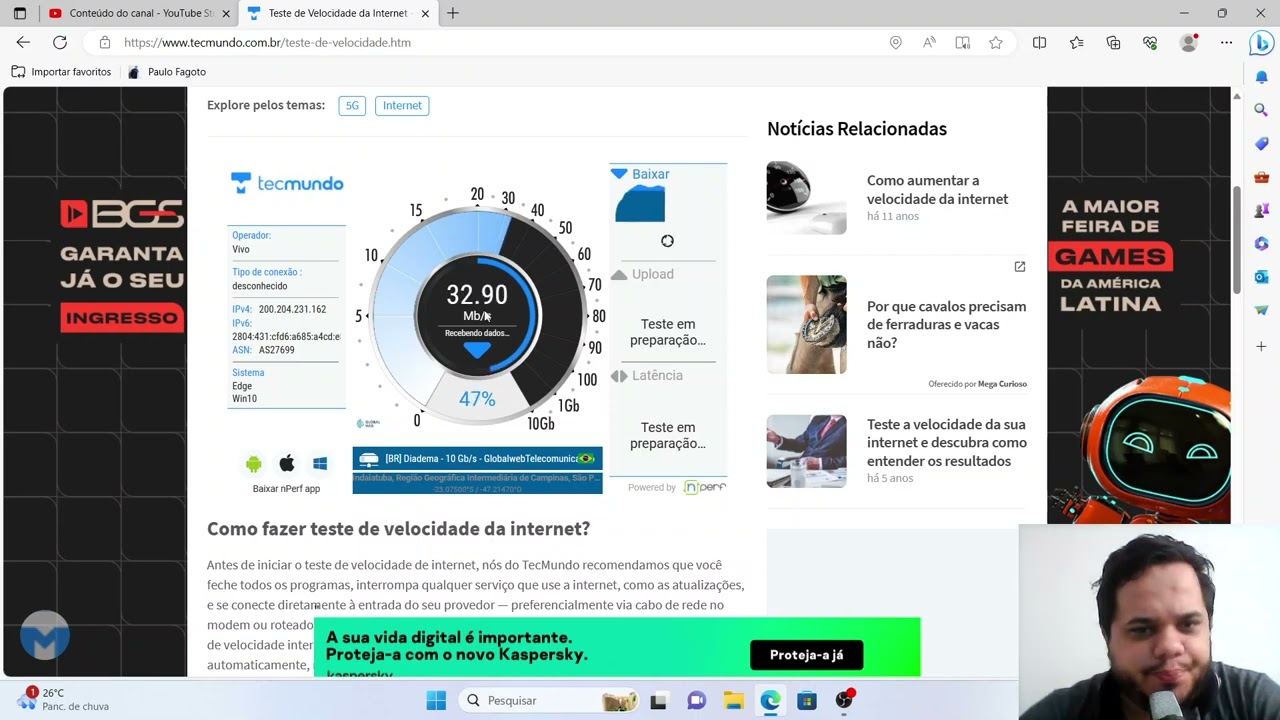Click the tecmundo logo in speed test
The width and height of the screenshot is (1280, 720).
click(287, 183)
